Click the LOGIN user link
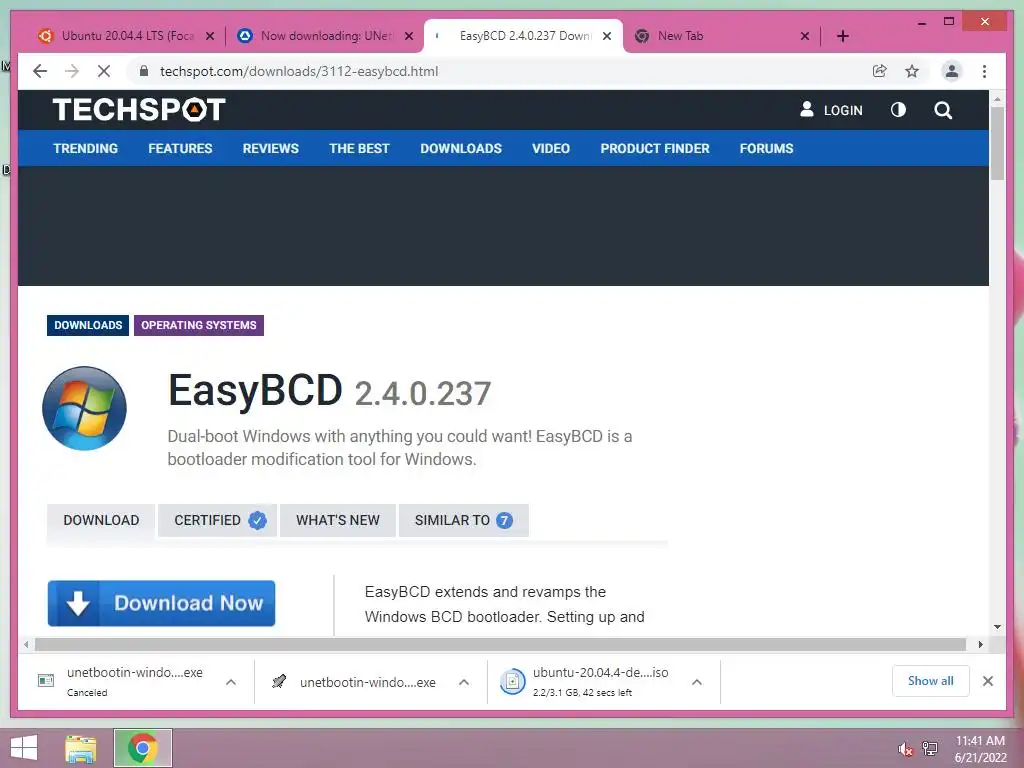Image resolution: width=1024 pixels, height=768 pixels. point(831,110)
